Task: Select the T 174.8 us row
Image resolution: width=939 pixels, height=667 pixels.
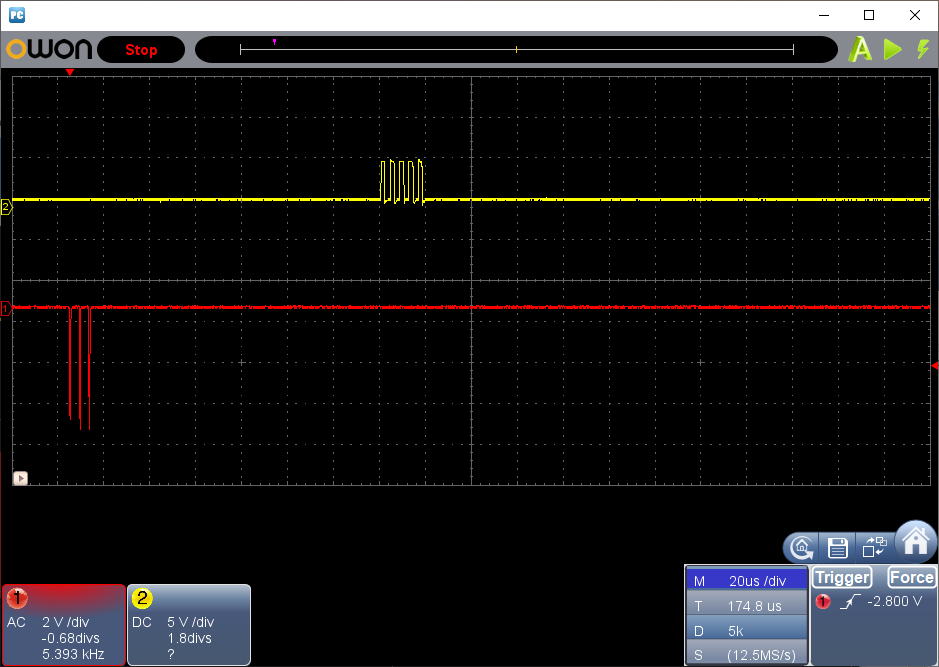Action: pos(746,606)
